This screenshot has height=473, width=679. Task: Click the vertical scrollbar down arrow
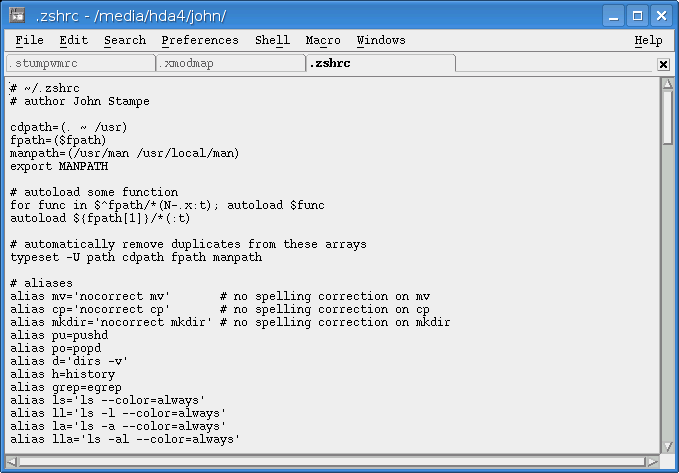click(x=667, y=447)
